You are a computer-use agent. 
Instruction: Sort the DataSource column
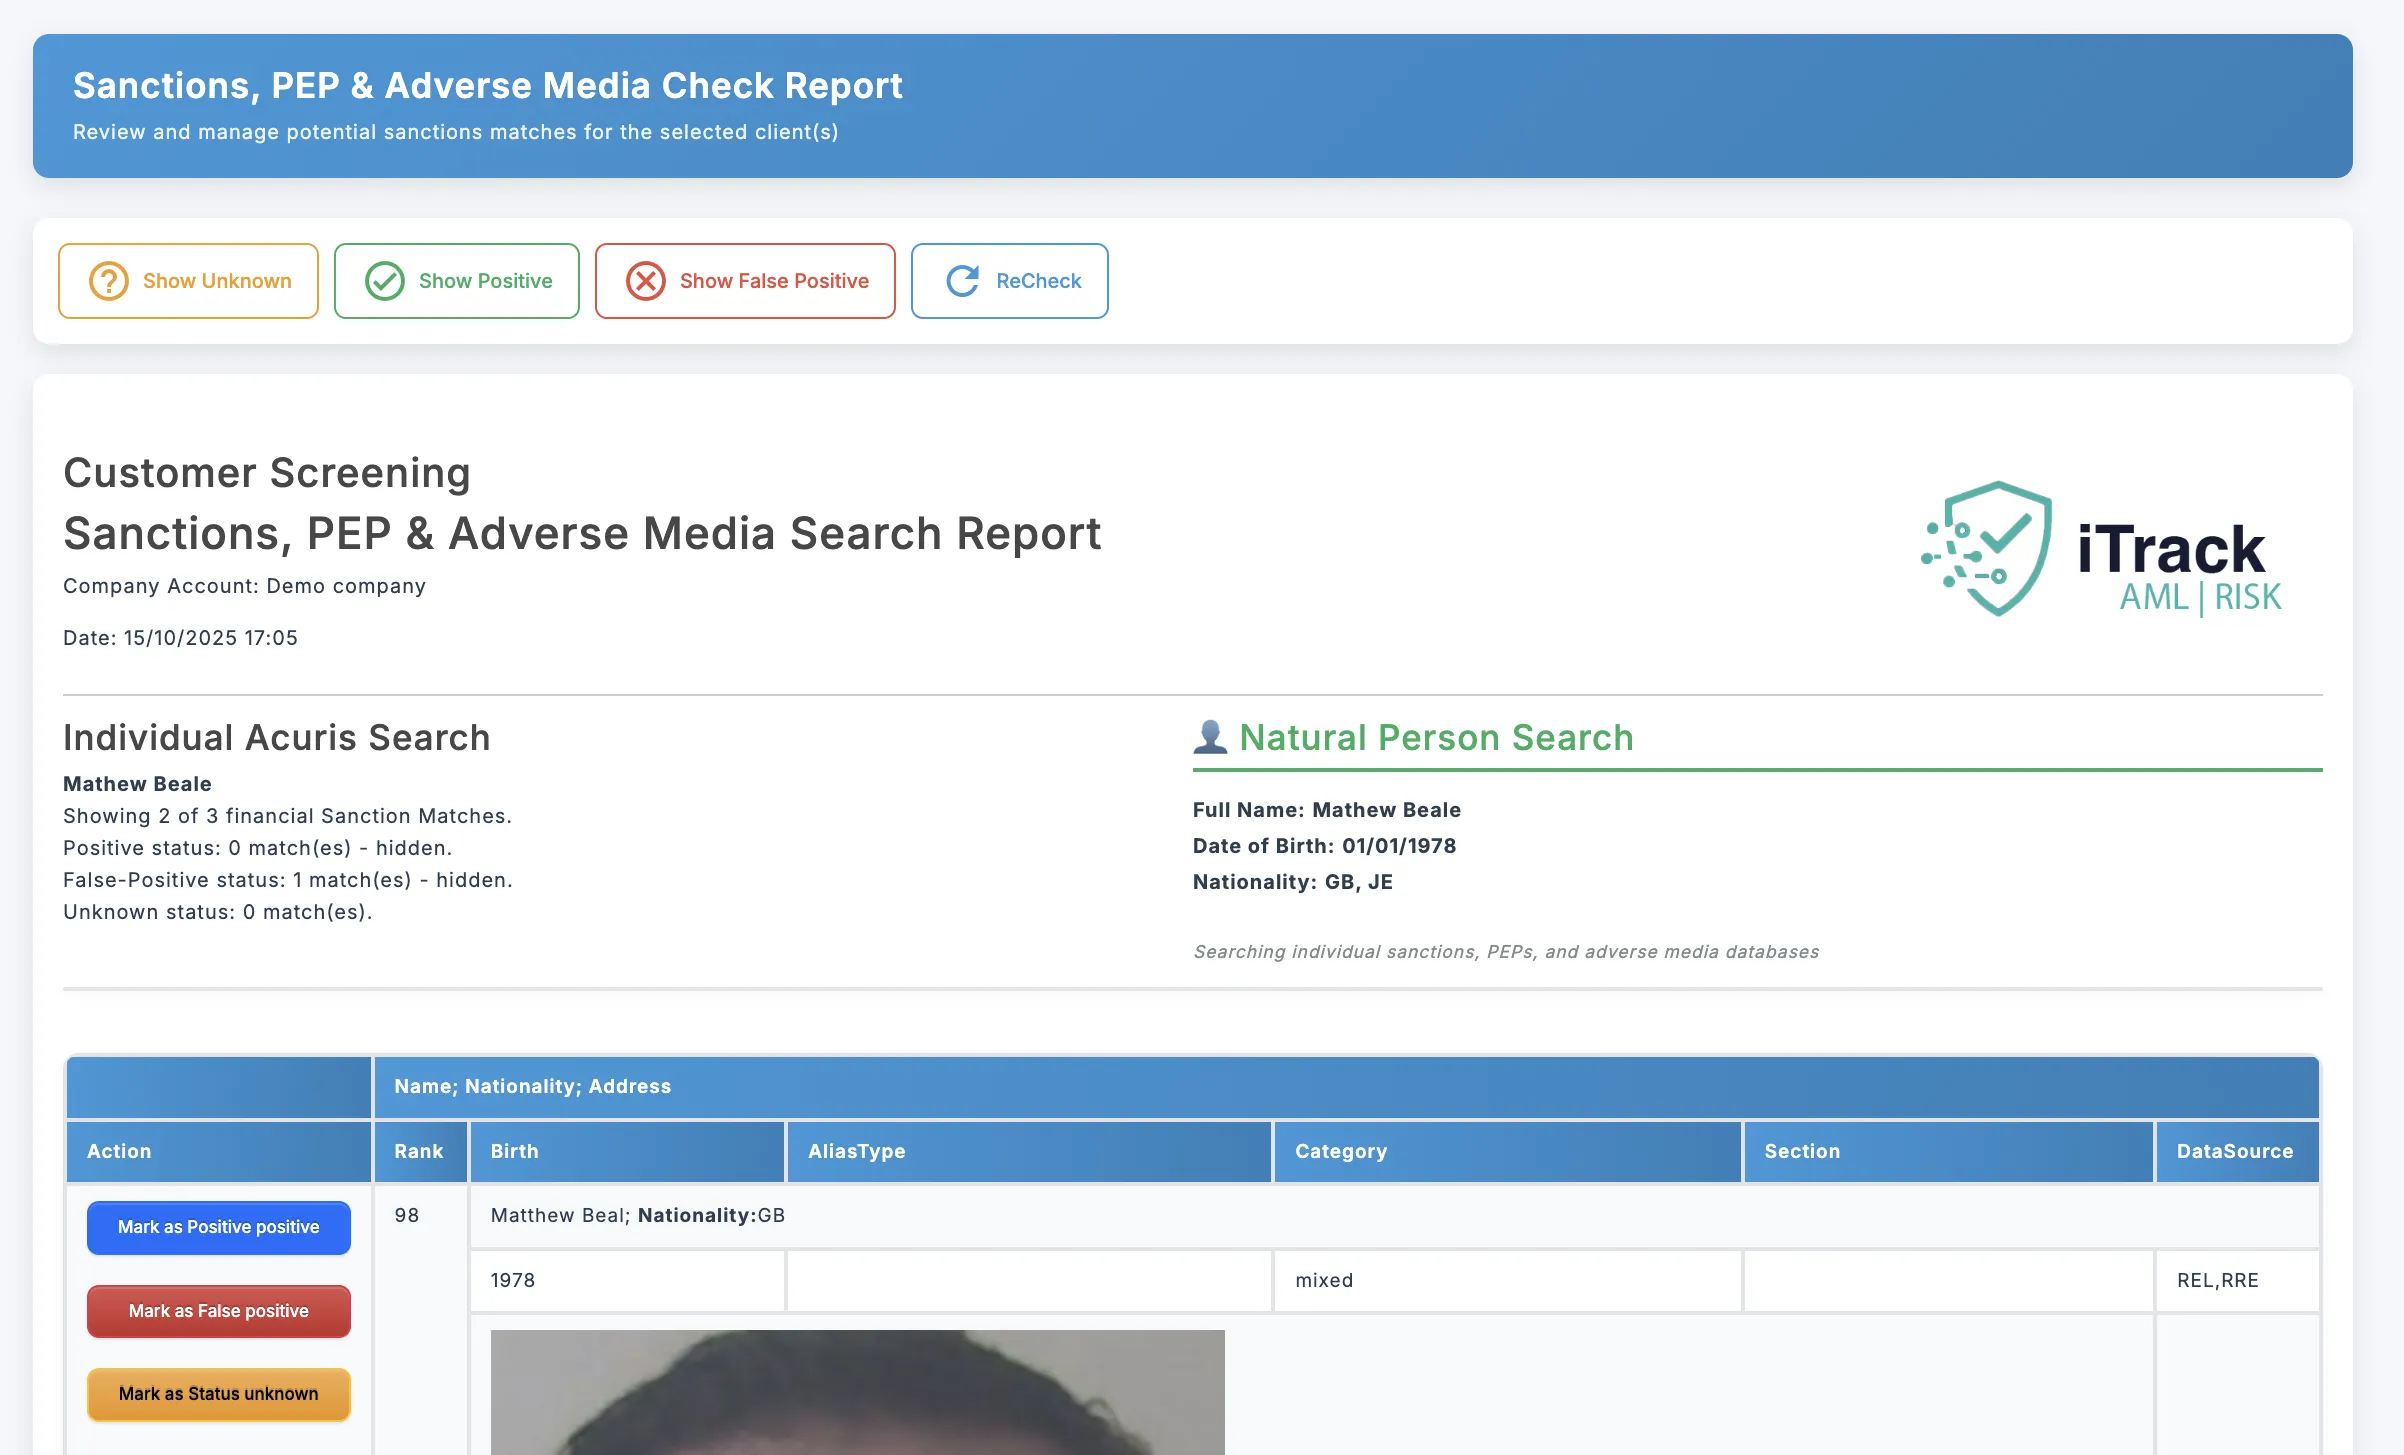(2235, 1151)
